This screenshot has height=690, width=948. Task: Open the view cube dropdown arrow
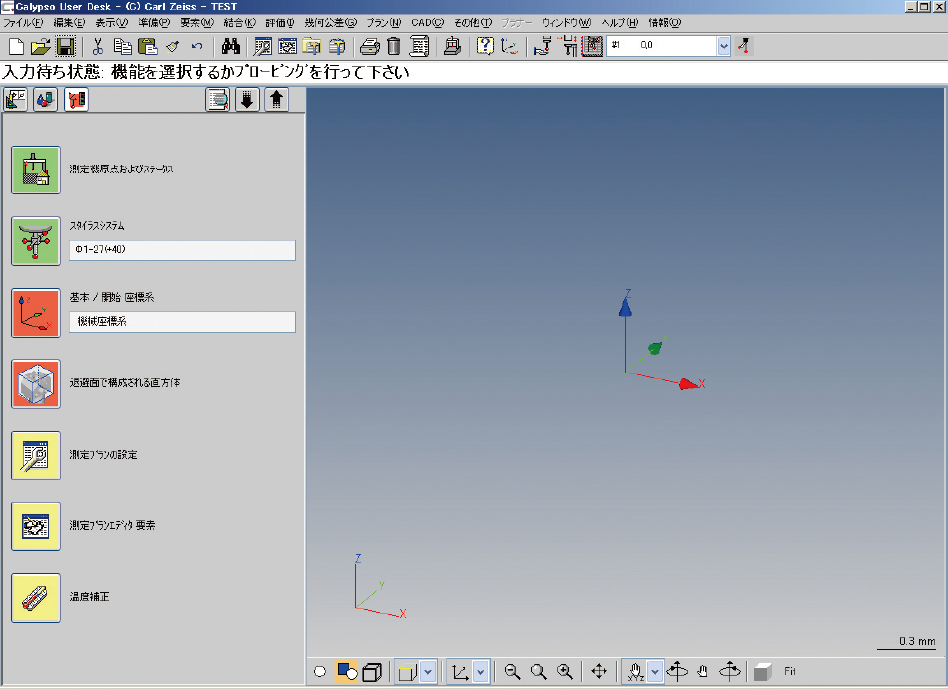pyautogui.click(x=428, y=671)
